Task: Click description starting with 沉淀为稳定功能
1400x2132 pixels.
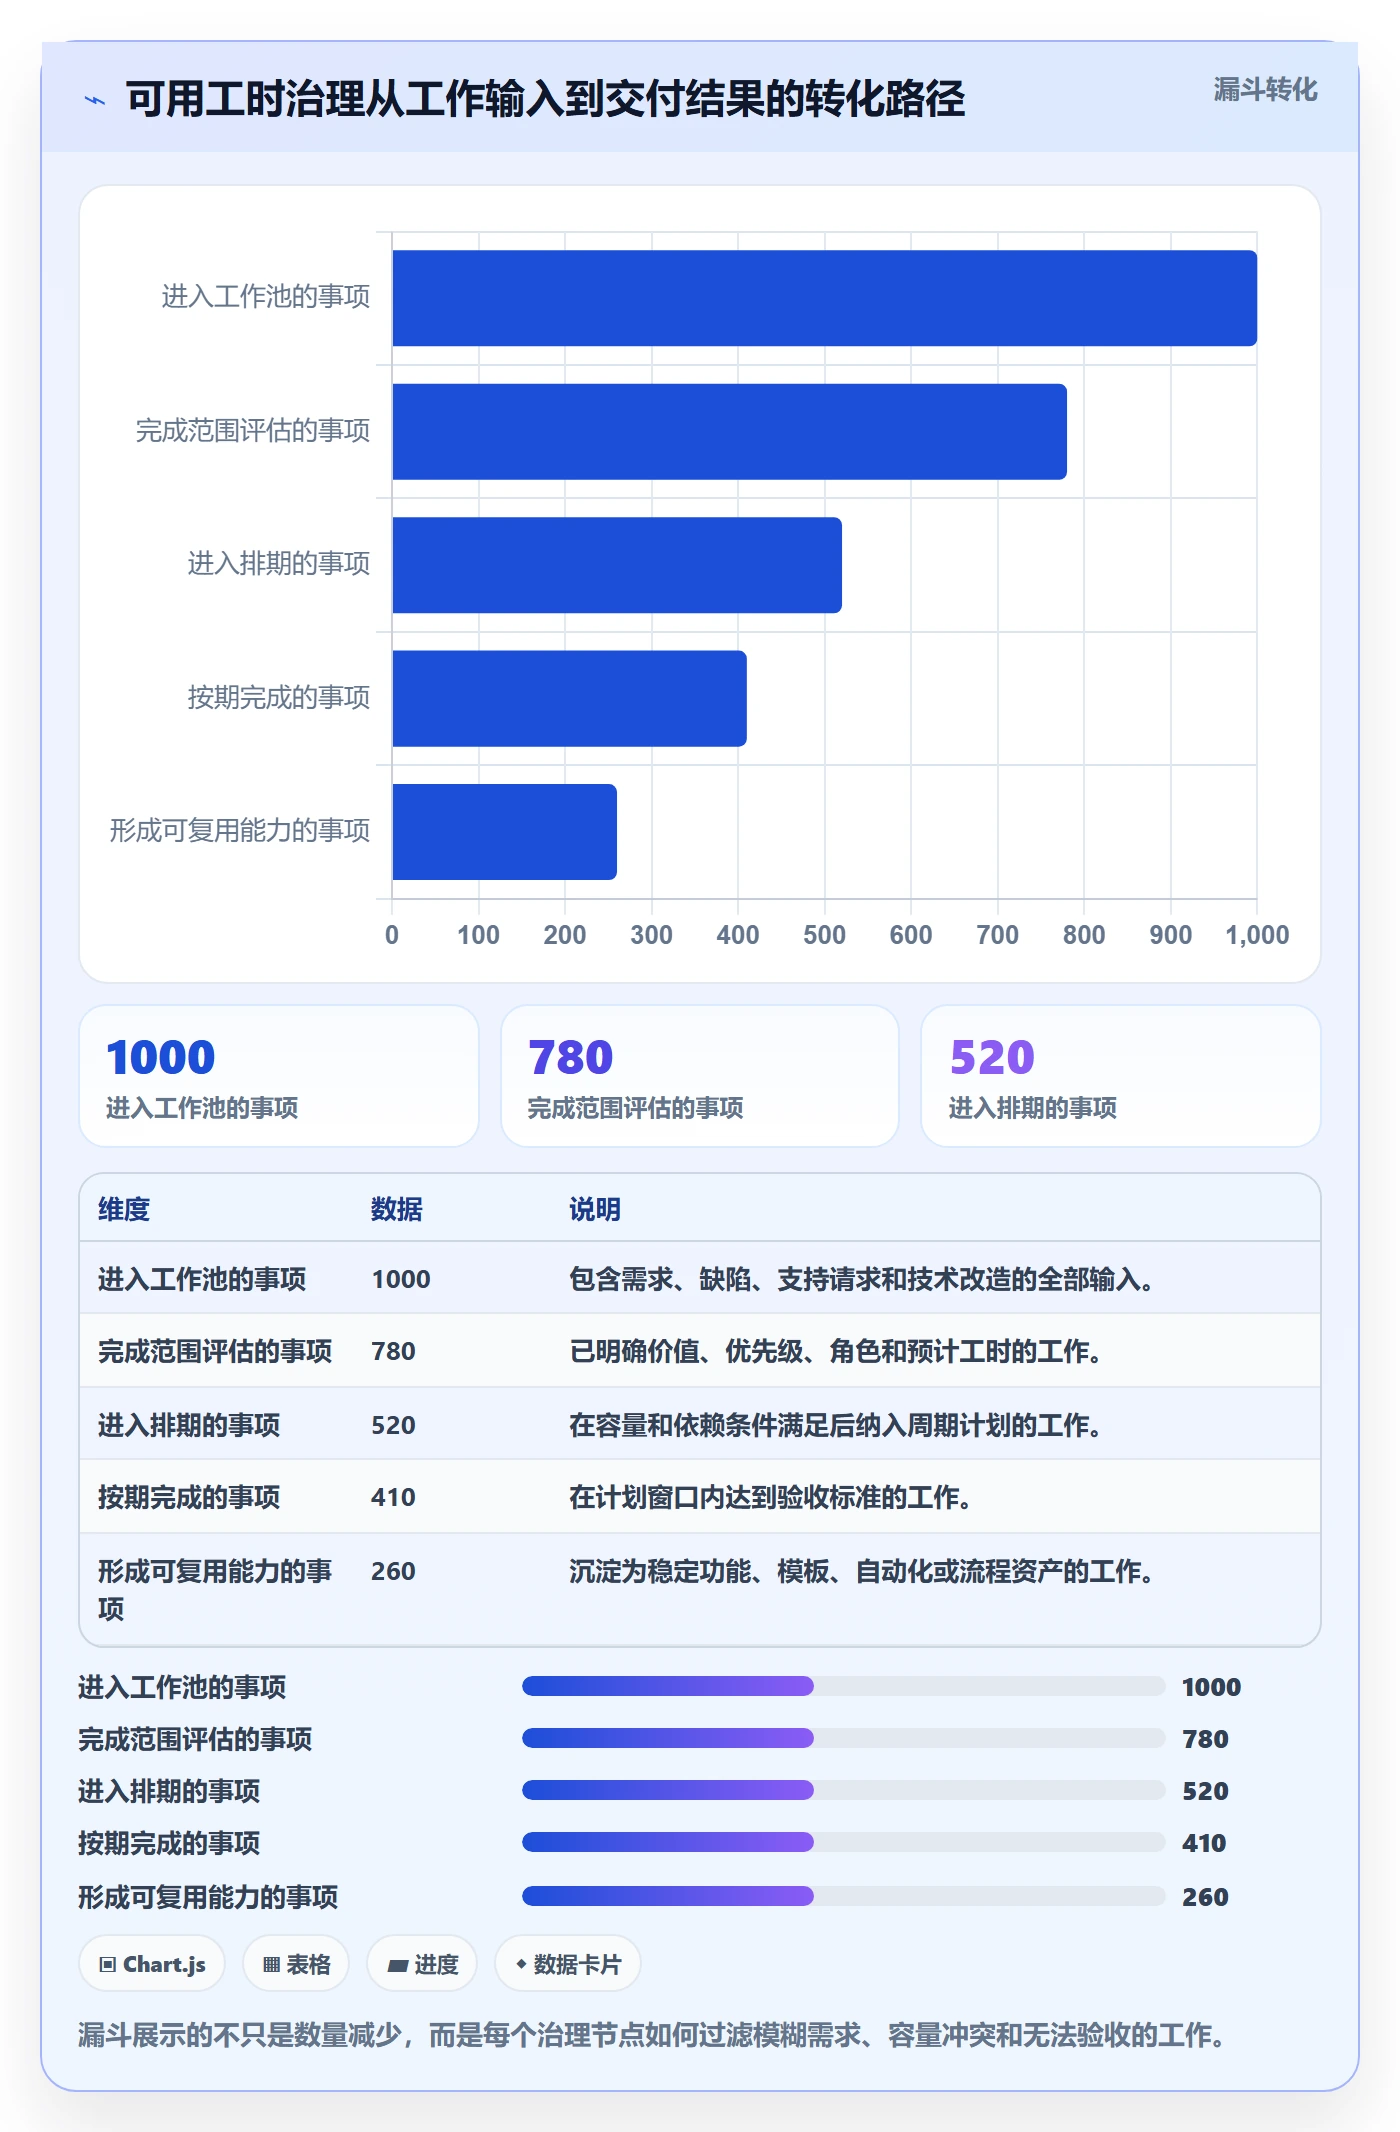Action: [861, 1571]
